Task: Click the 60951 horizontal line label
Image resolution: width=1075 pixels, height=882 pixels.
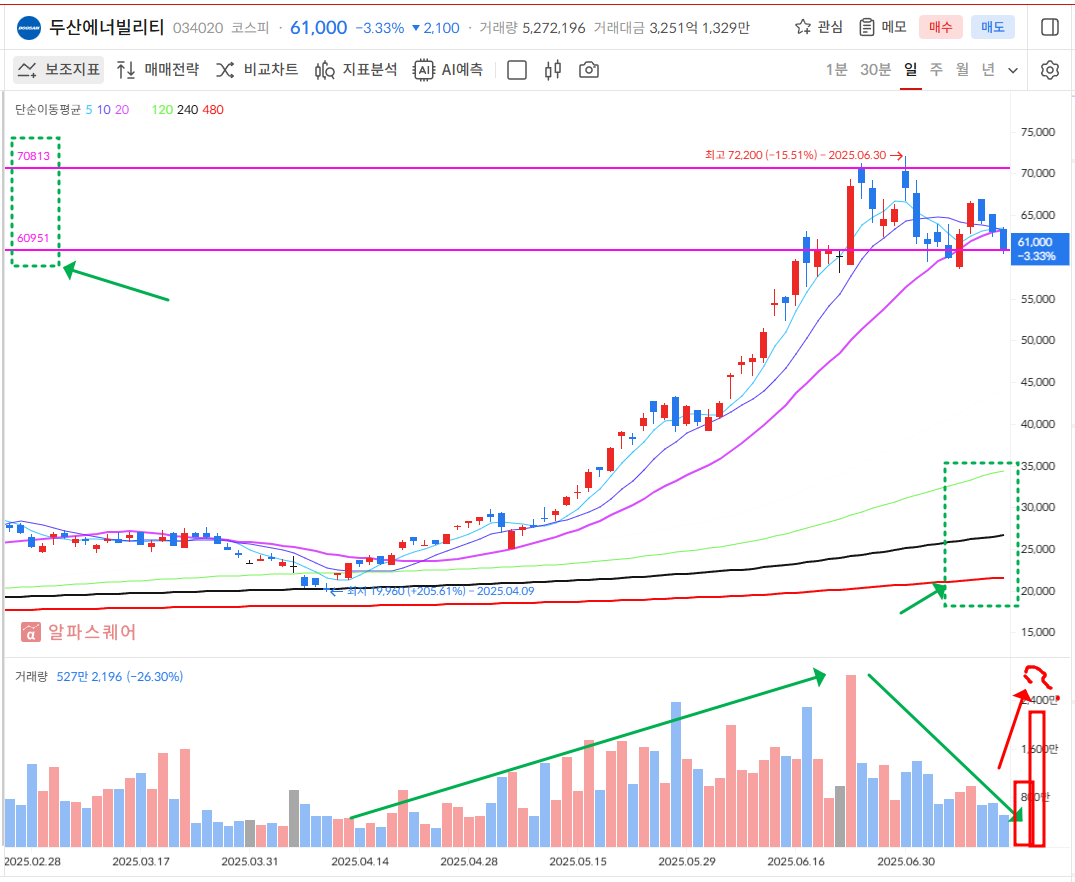Action: click(34, 238)
